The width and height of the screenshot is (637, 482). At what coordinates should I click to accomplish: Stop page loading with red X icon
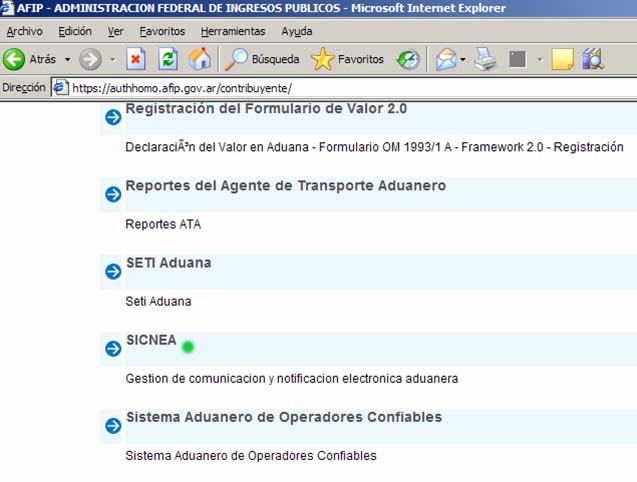click(x=136, y=59)
